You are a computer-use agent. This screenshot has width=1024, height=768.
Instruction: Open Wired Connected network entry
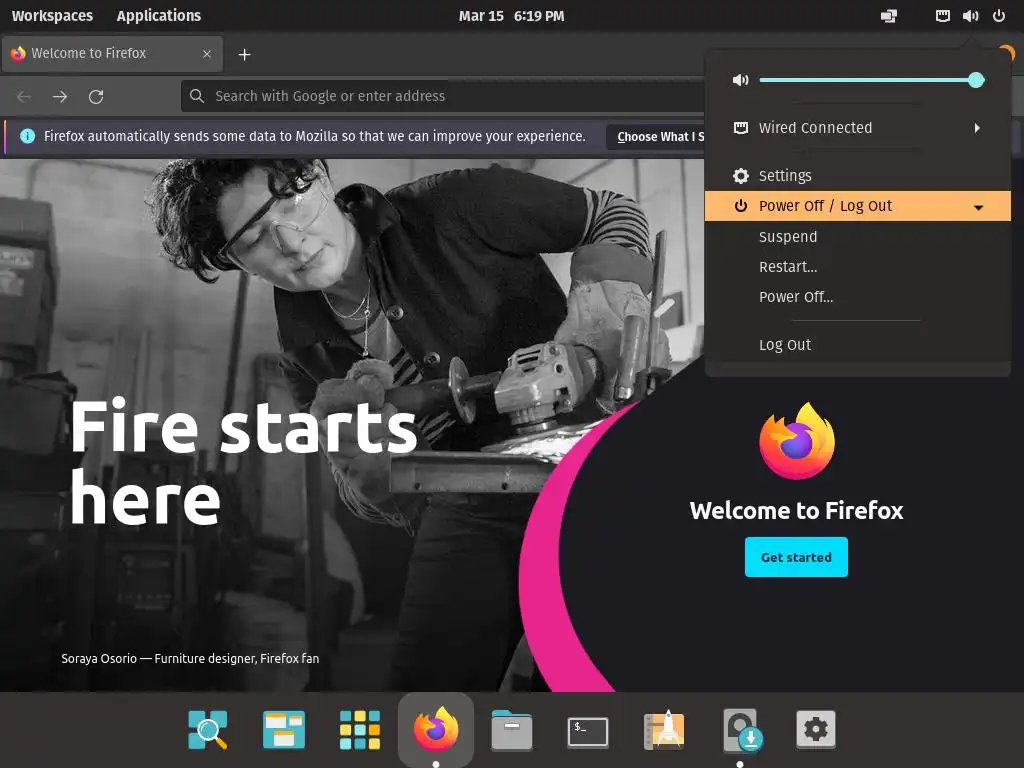857,128
